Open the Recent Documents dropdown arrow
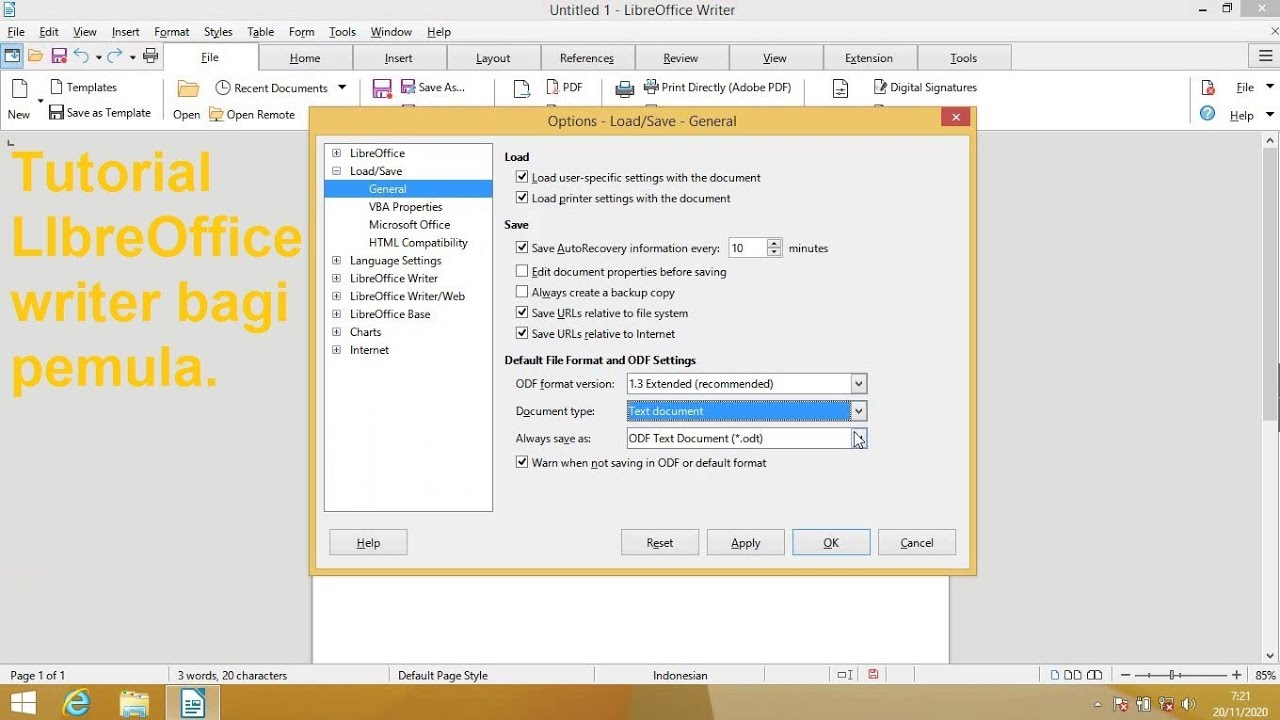Viewport: 1280px width, 720px height. [x=342, y=88]
